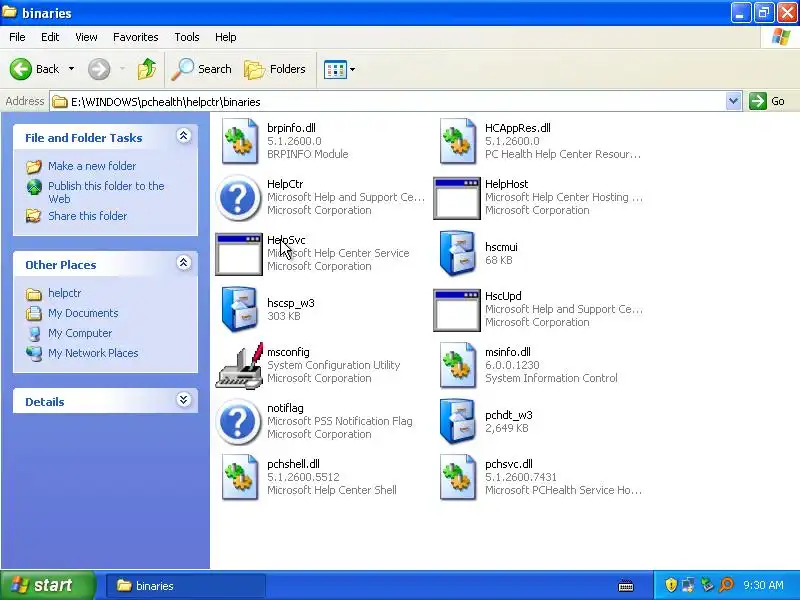This screenshot has width=800, height=600.
Task: Open My Documents link
Action: pos(83,313)
